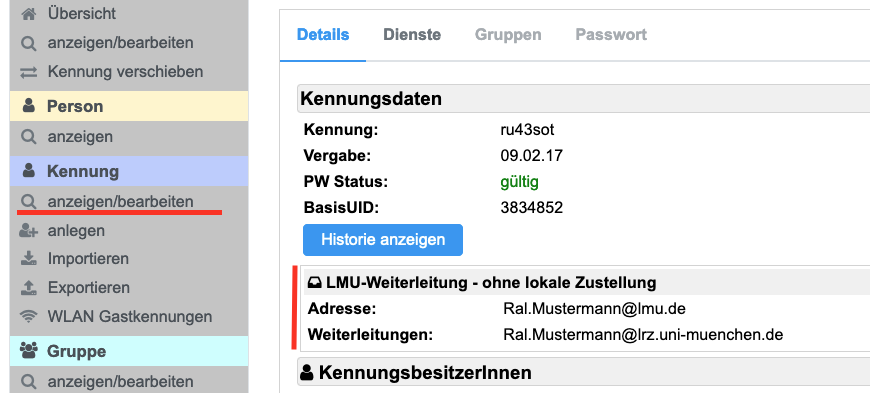Click the add-user icon next to anlegen
The height and width of the screenshot is (393, 870).
click(28, 230)
